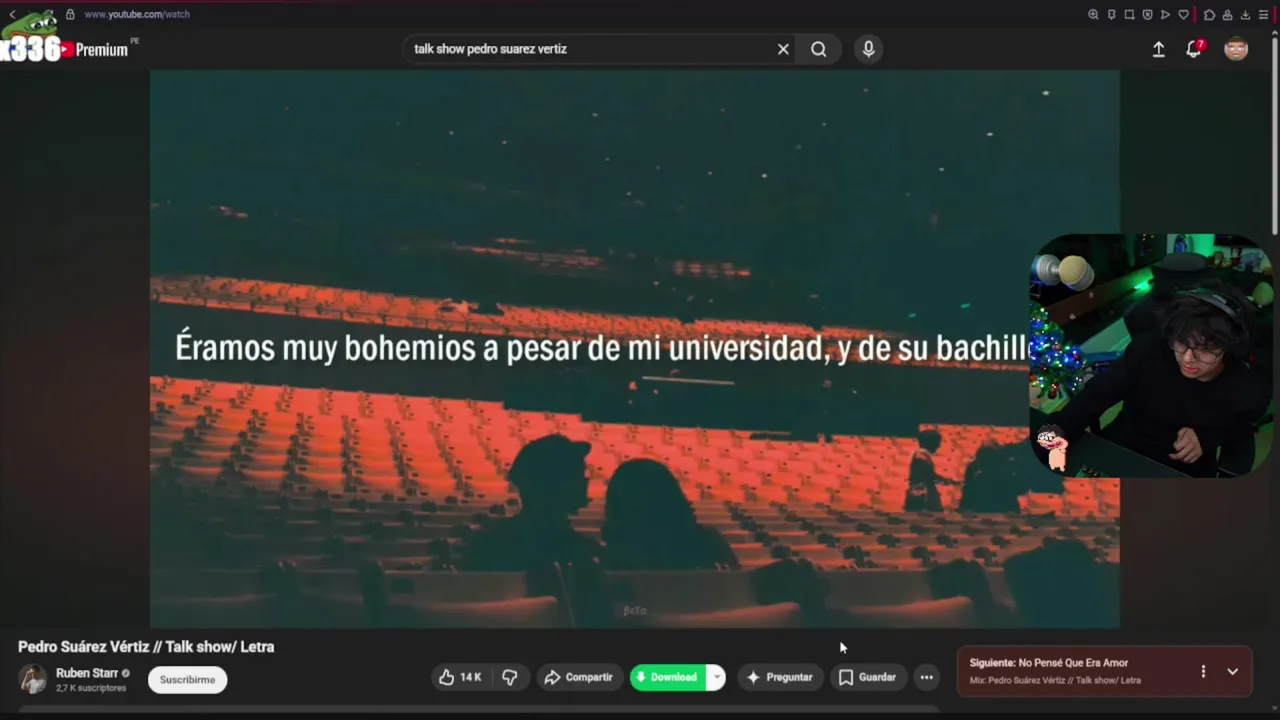Click the '2,7 K suscriptores' text
The width and height of the screenshot is (1280, 720).
tap(91, 688)
